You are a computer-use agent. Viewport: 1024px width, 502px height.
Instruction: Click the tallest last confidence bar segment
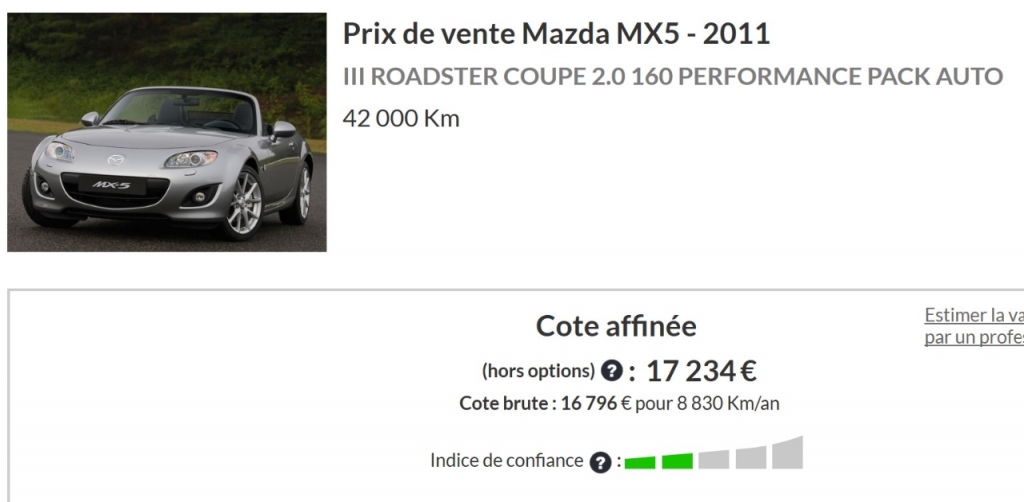(x=787, y=452)
